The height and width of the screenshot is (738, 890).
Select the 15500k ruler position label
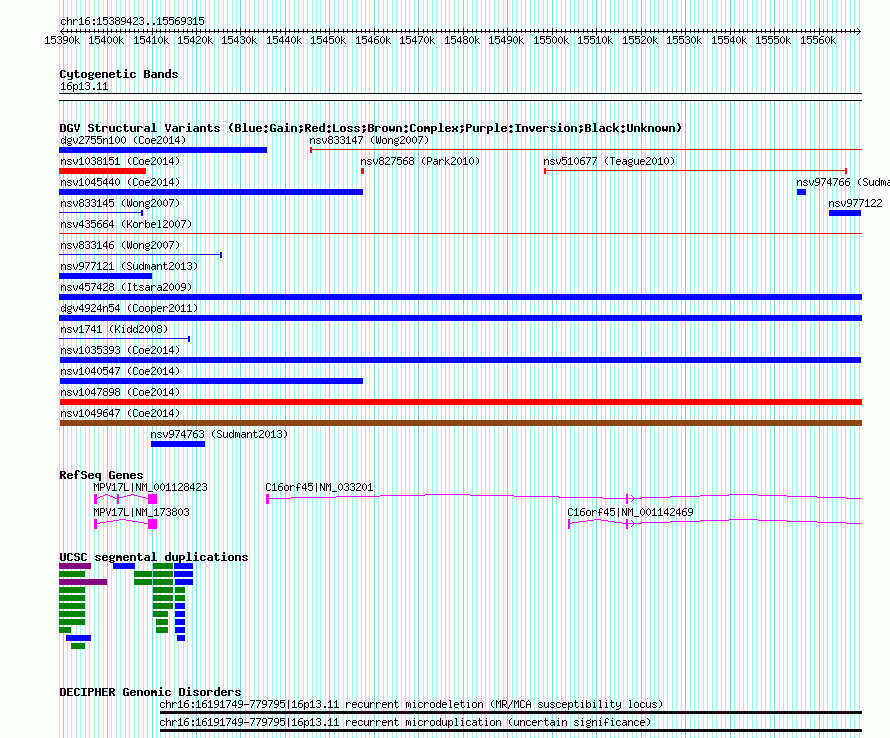click(x=551, y=40)
